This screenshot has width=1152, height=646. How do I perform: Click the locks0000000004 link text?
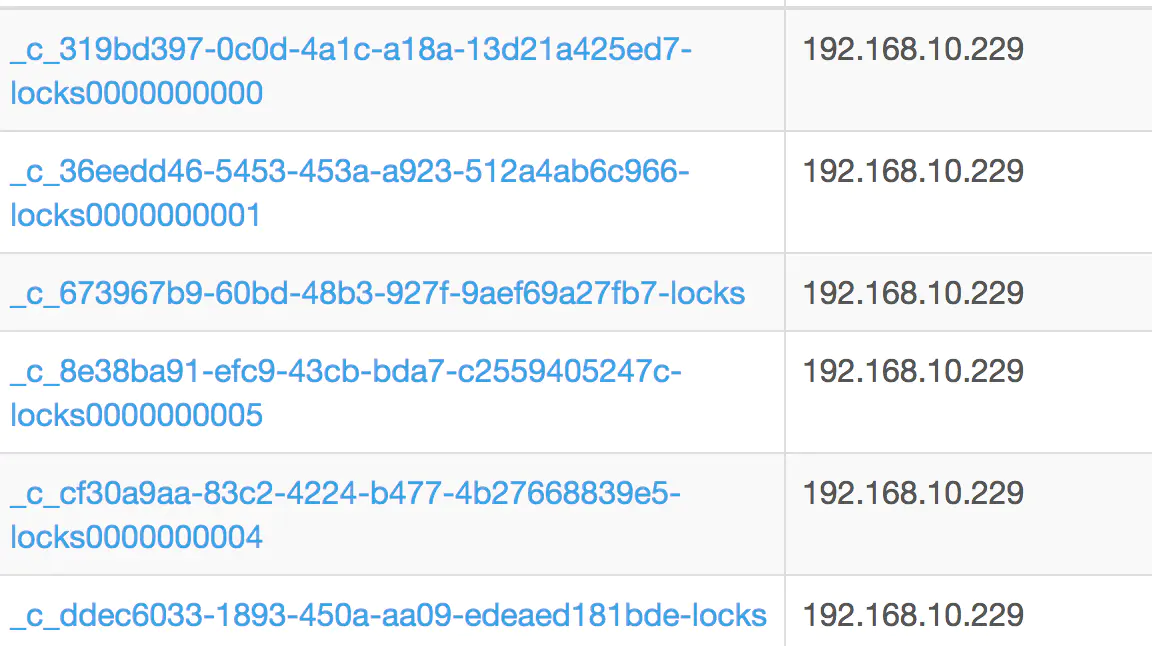pyautogui.click(x=137, y=537)
